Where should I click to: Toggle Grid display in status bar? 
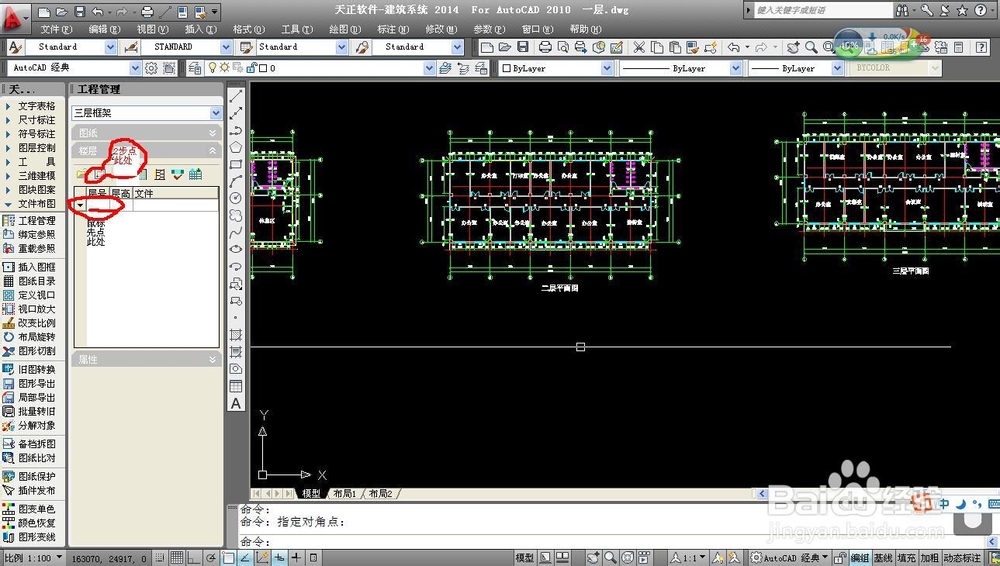[x=177, y=558]
